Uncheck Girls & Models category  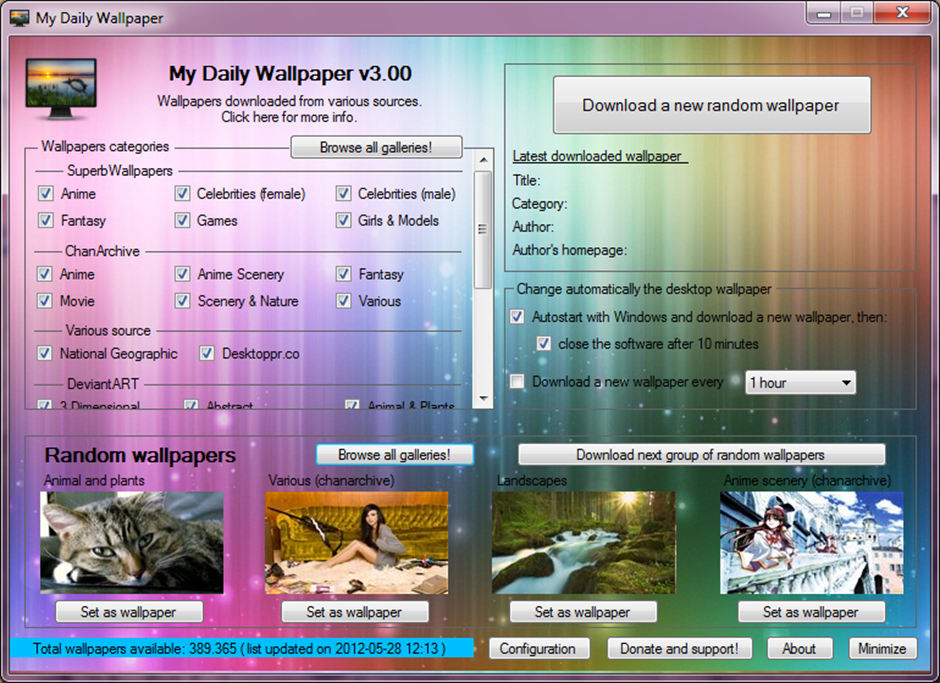(x=343, y=221)
